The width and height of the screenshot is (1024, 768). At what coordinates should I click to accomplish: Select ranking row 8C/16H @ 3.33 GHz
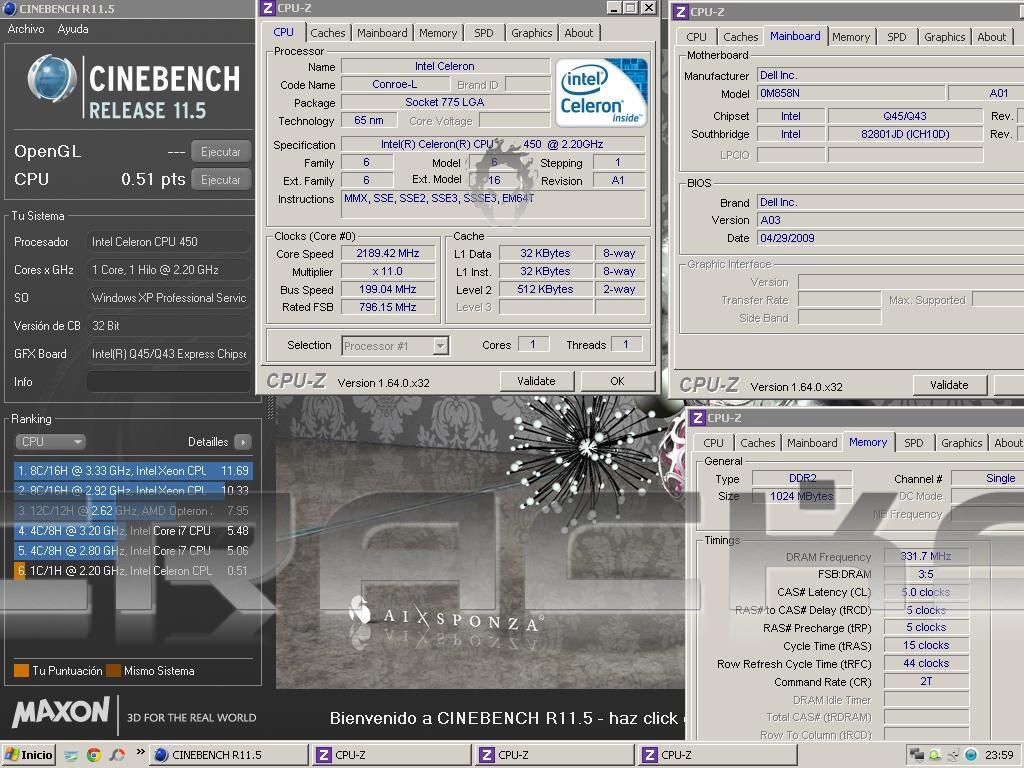click(x=133, y=471)
